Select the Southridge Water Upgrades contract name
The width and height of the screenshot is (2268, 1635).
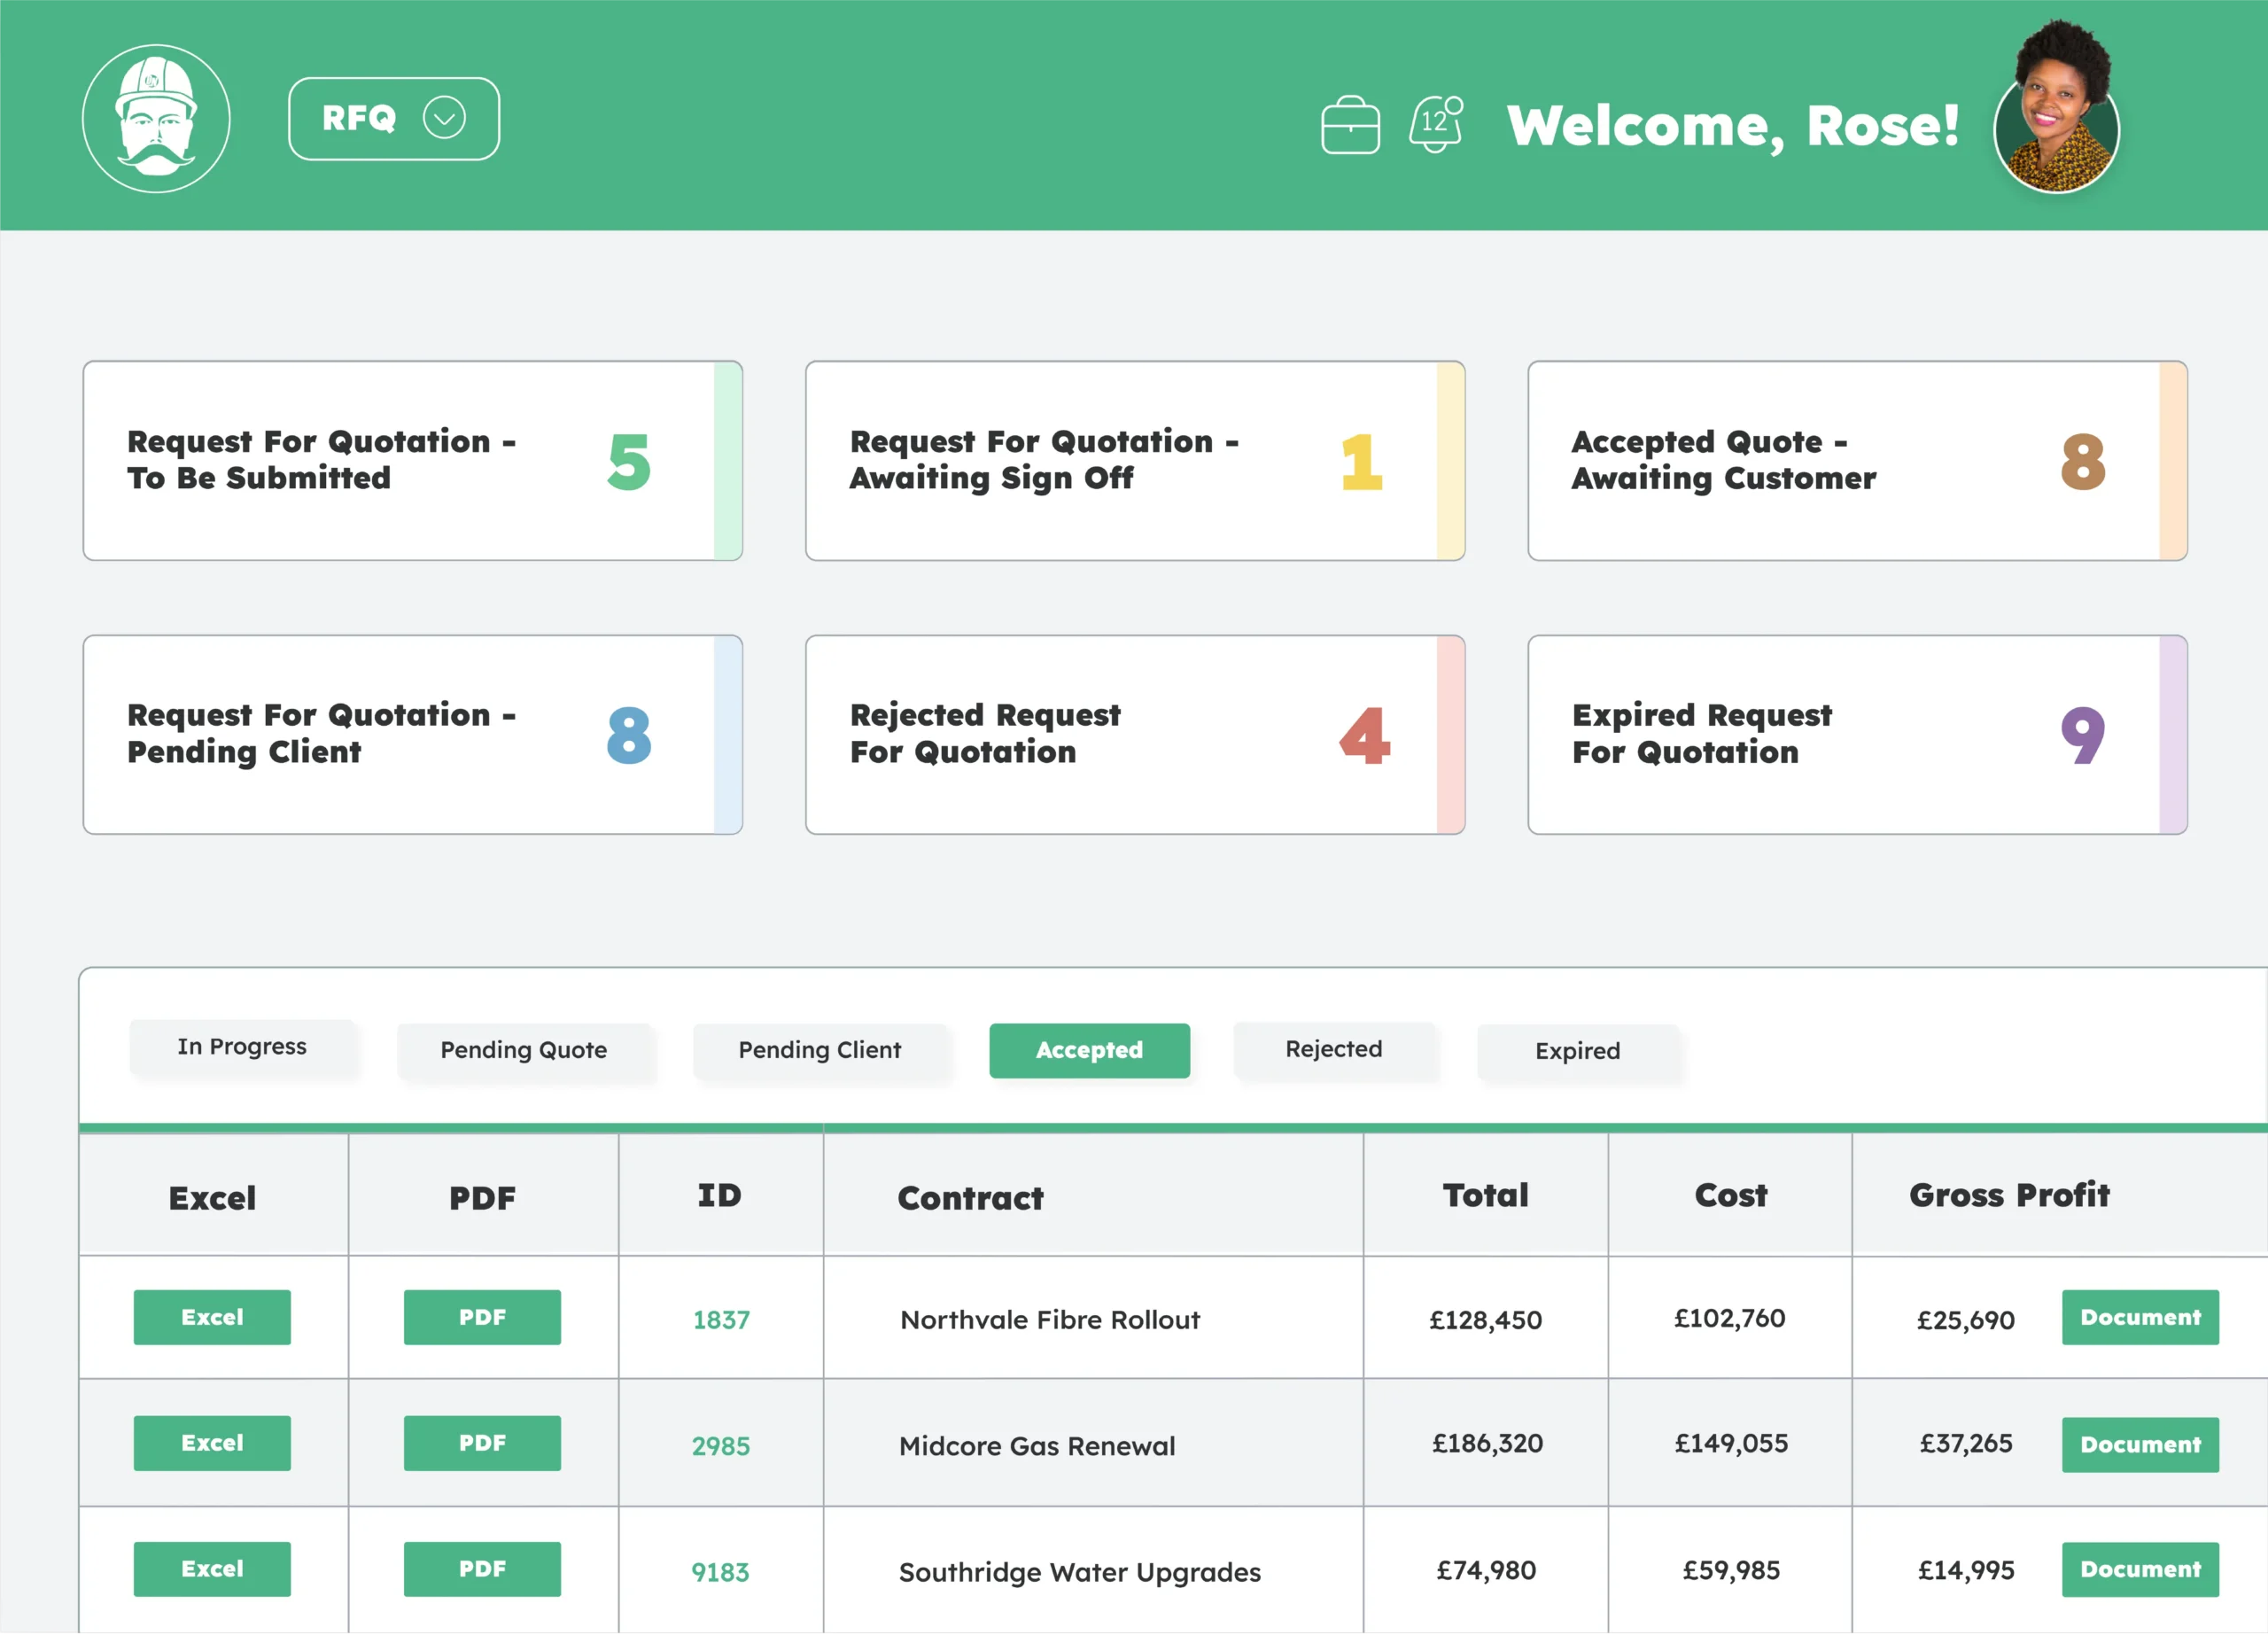(x=1080, y=1572)
